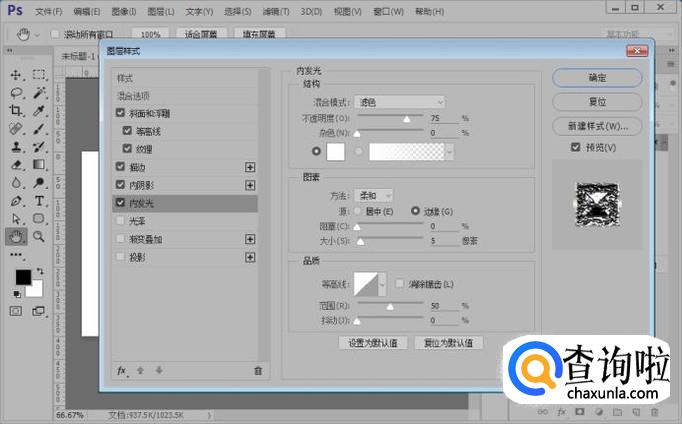This screenshot has width=682, height=424.
Task: Uncheck the 内阴影 effect checkbox
Action: (120, 185)
